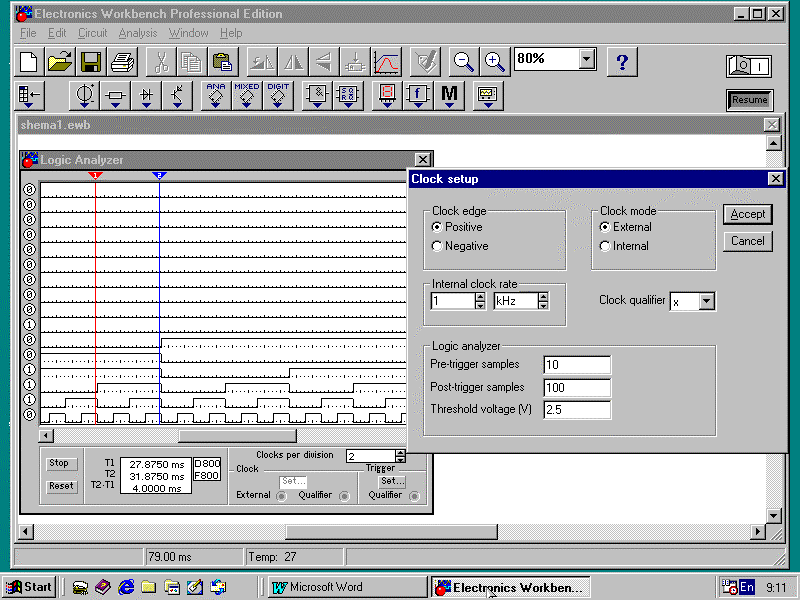Open the Help menu
800x600 pixels.
pyautogui.click(x=231, y=33)
